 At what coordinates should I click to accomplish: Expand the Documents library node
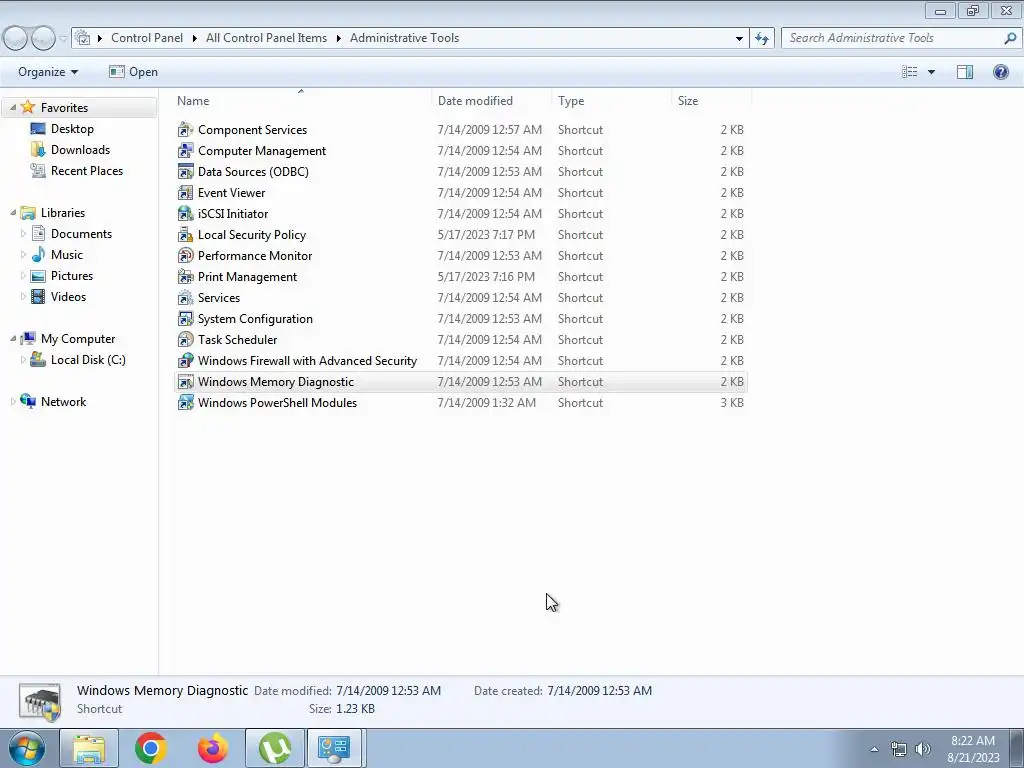click(x=24, y=233)
